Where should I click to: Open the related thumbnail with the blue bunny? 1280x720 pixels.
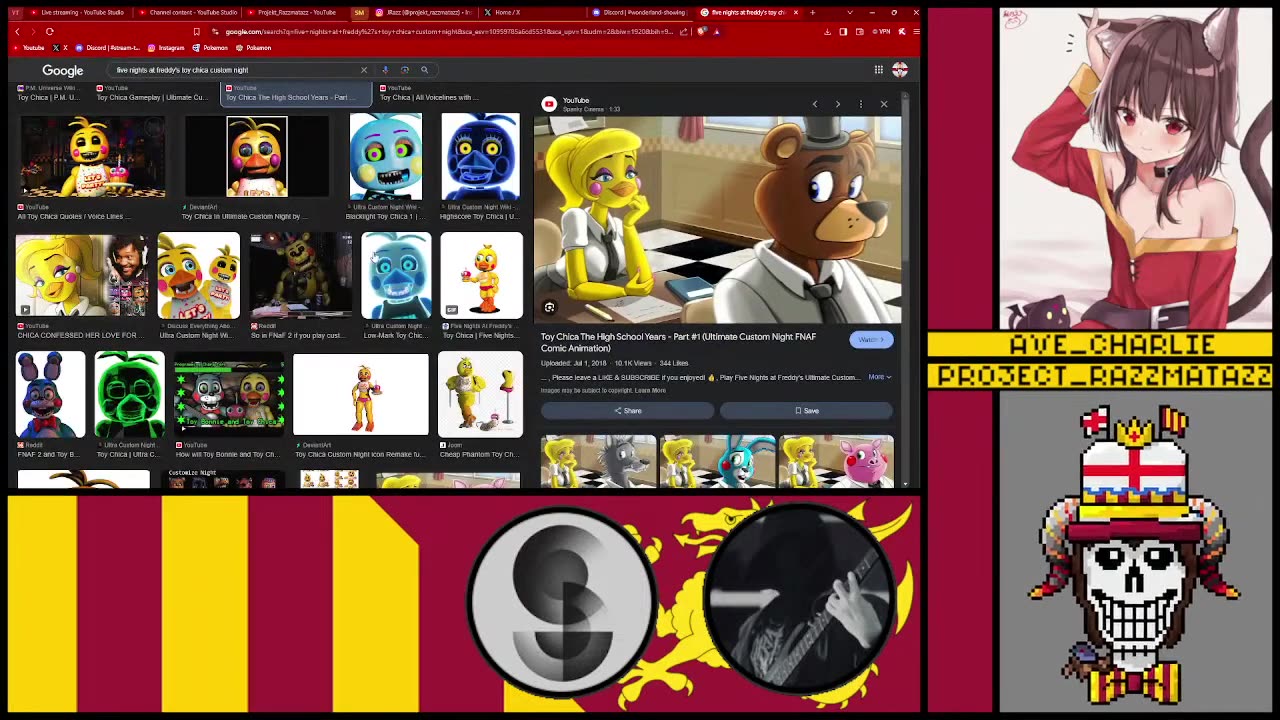(x=717, y=462)
